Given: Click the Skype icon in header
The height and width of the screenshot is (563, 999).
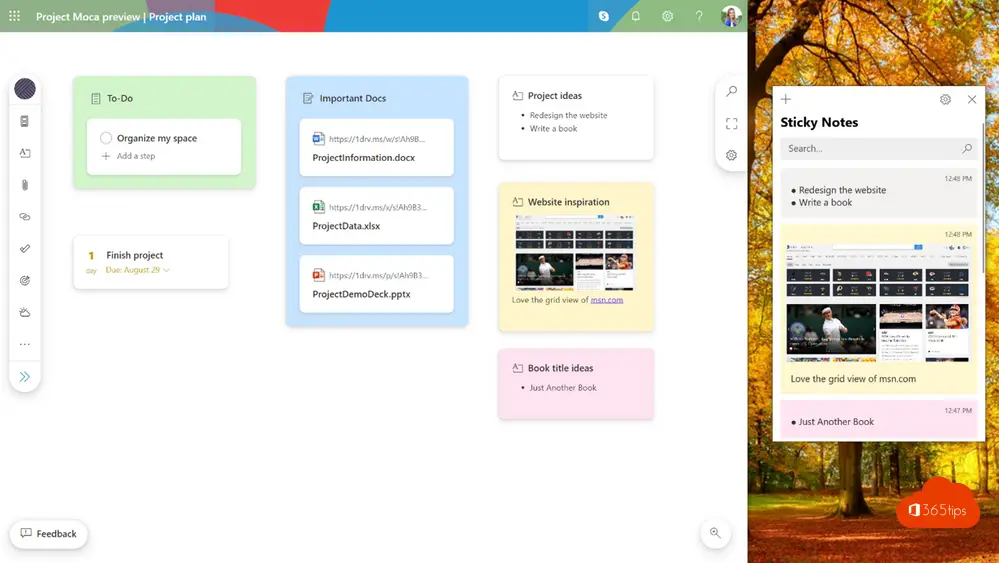Looking at the screenshot, I should click(x=603, y=17).
